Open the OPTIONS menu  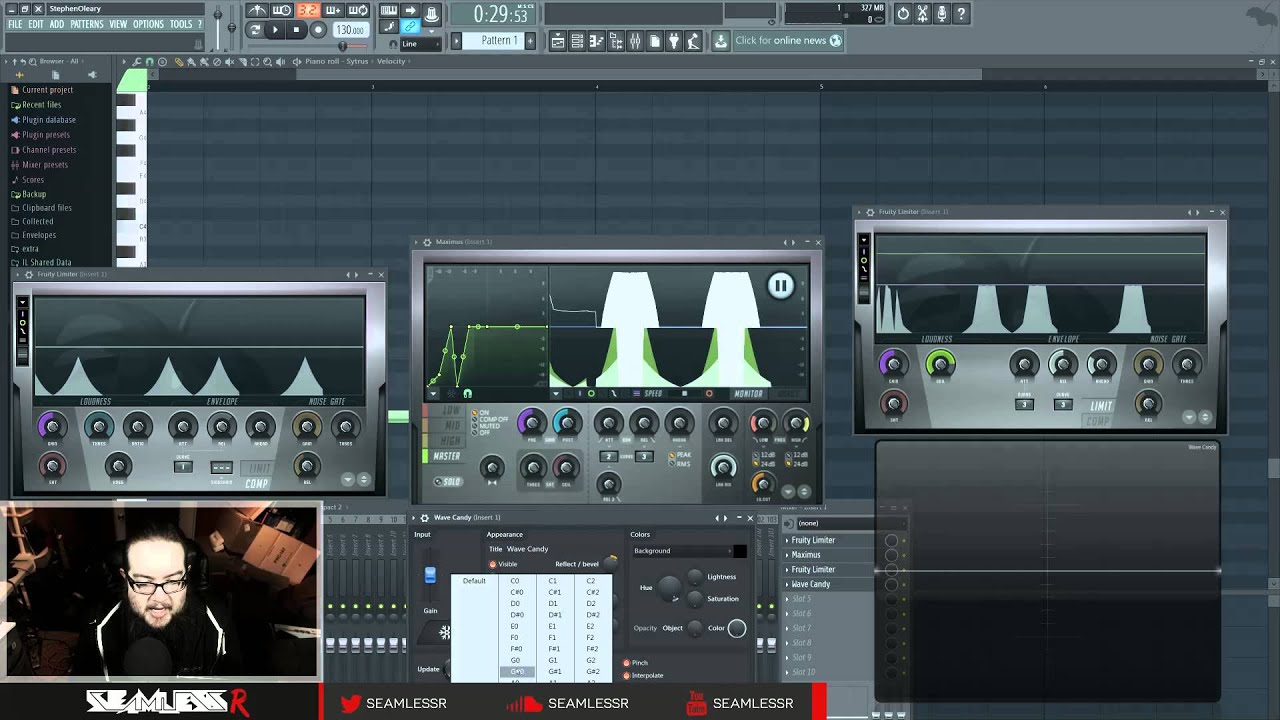[x=148, y=24]
